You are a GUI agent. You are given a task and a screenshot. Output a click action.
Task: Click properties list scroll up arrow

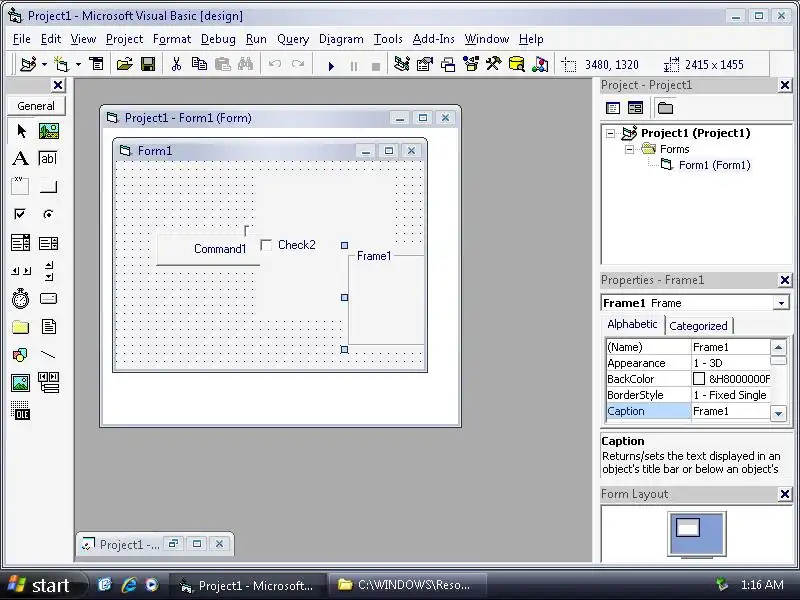click(x=778, y=347)
